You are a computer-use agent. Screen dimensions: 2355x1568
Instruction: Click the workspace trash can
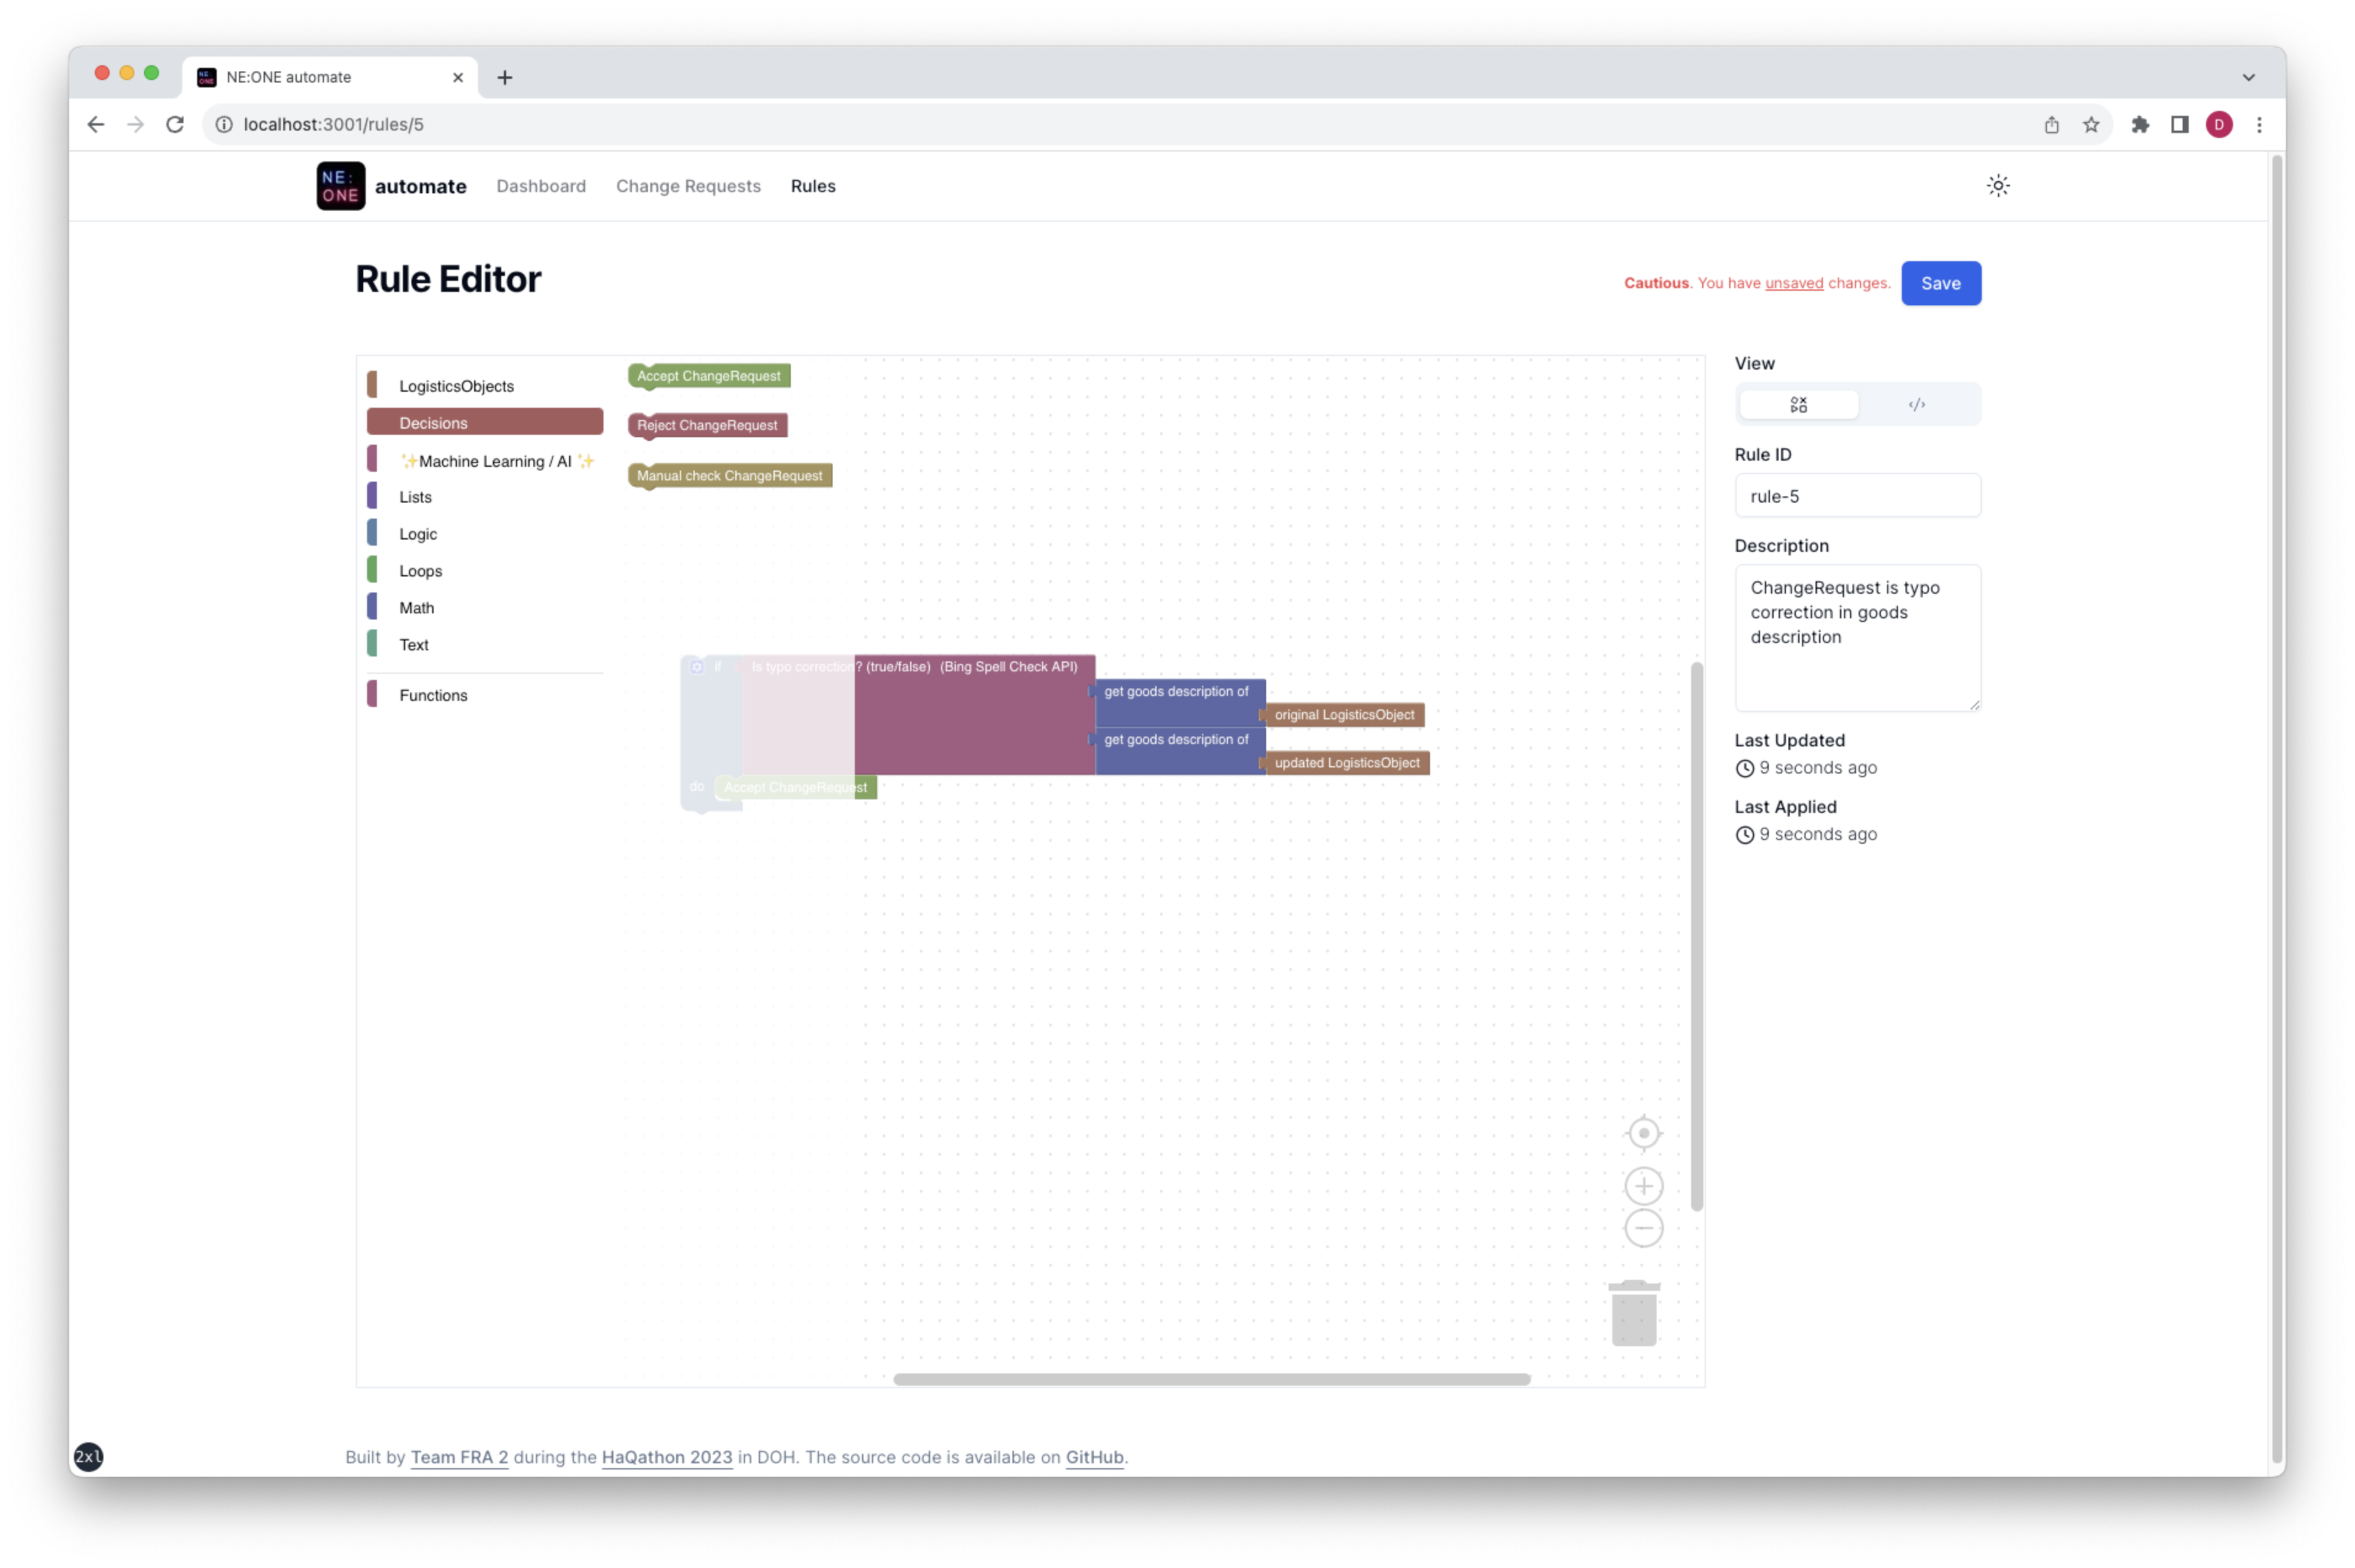1633,1314
